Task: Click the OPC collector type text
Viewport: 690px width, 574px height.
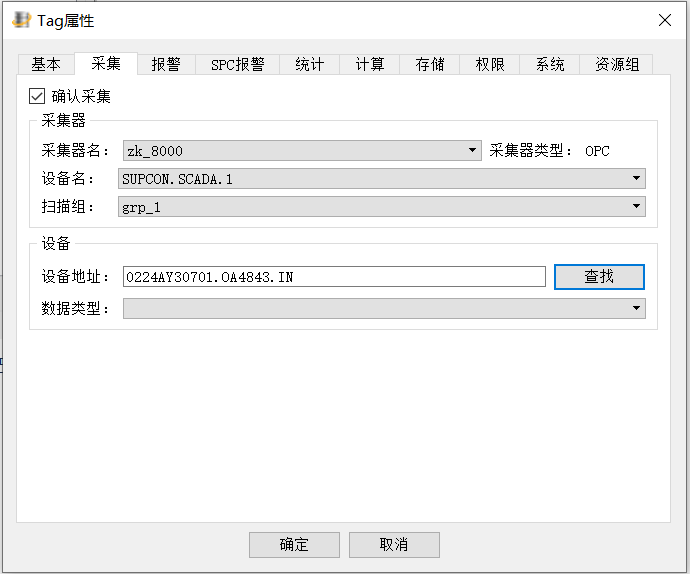Action: coord(597,151)
